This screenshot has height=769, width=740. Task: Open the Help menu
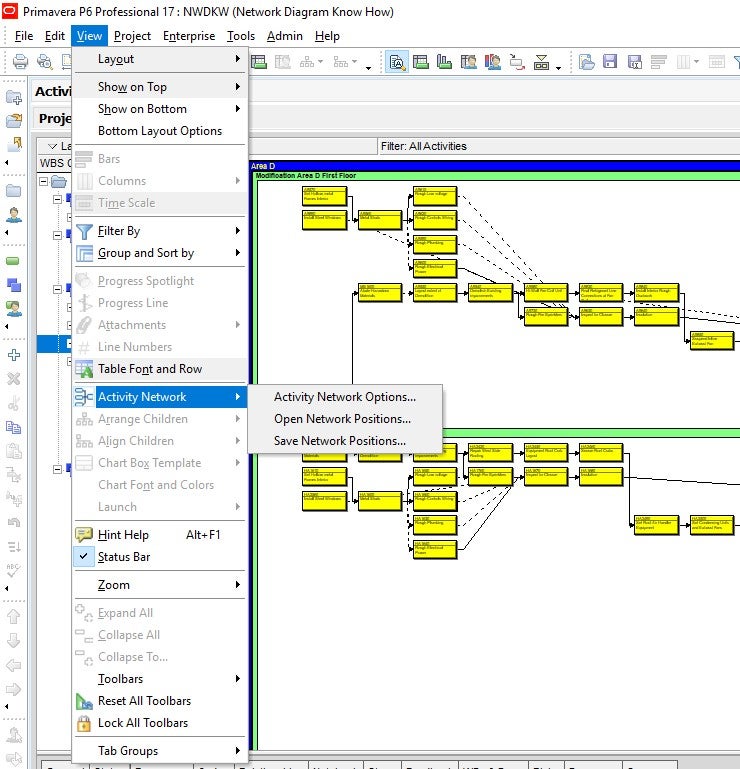pyautogui.click(x=327, y=36)
